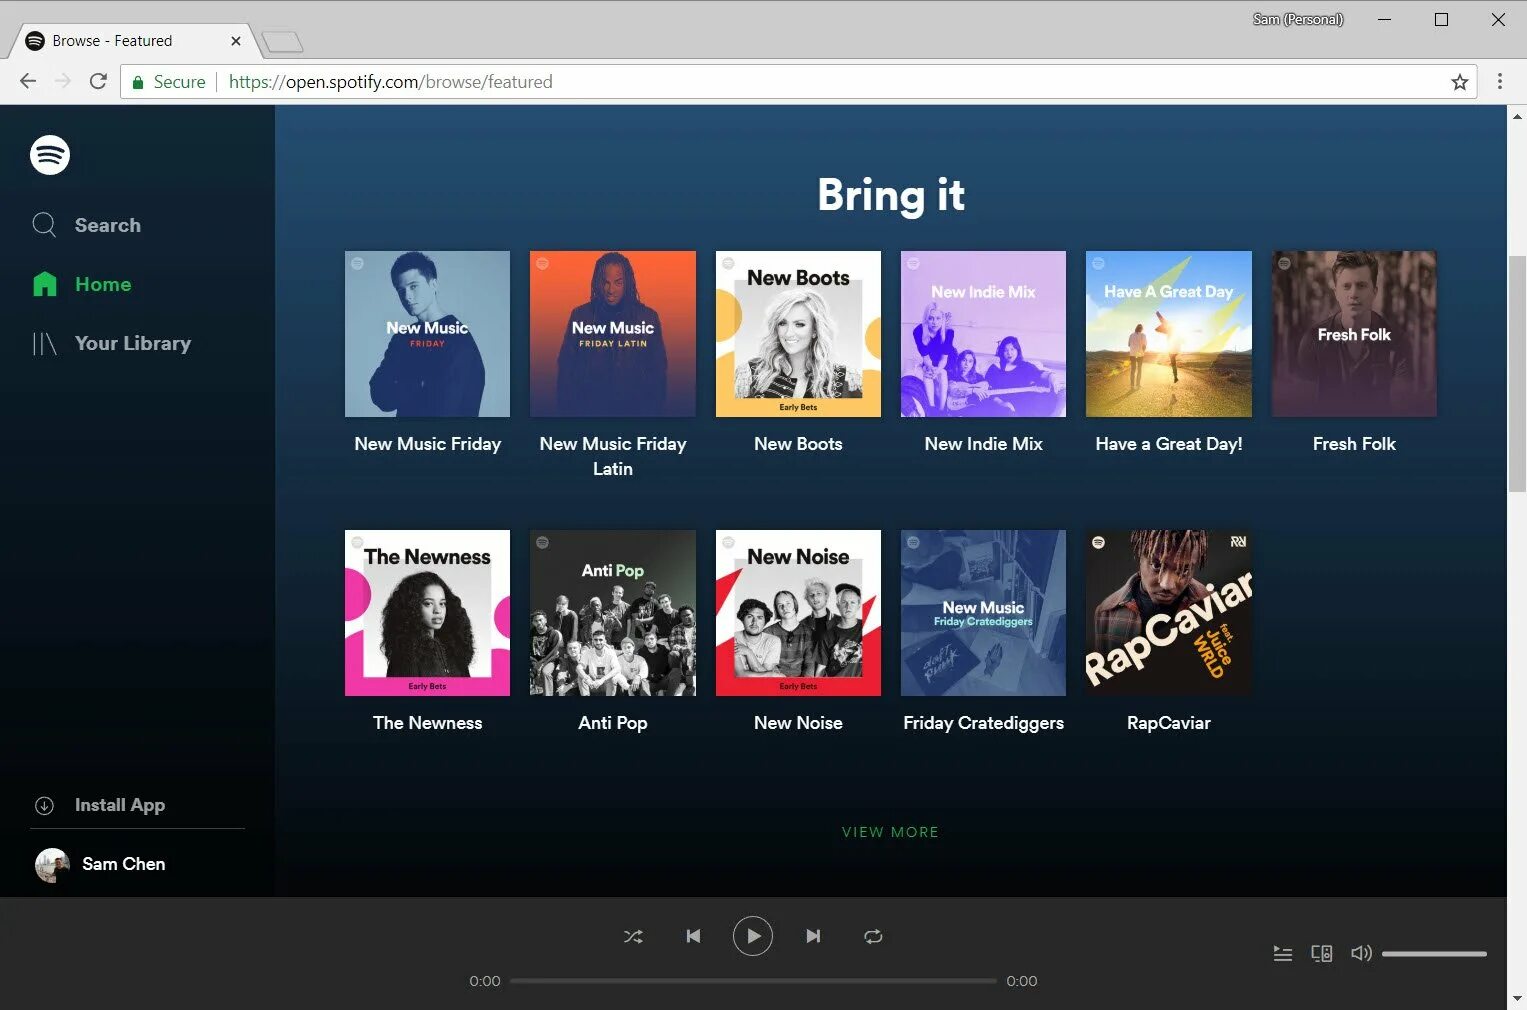The image size is (1527, 1010).
Task: Click The Newness title text
Action: point(427,723)
